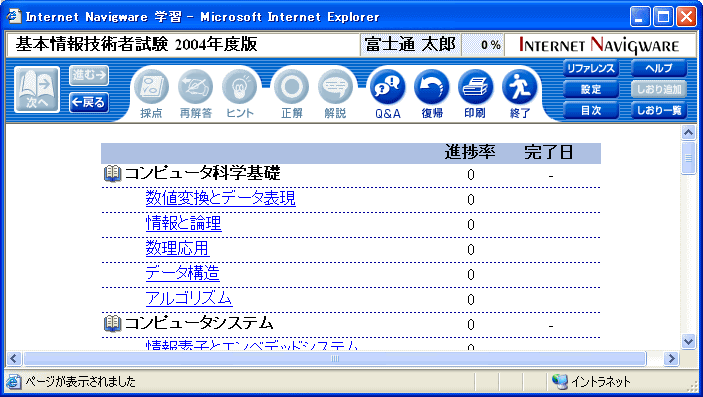703x397 pixels.
Task: Click the vertical scrollbar thumb
Action: click(x=688, y=157)
